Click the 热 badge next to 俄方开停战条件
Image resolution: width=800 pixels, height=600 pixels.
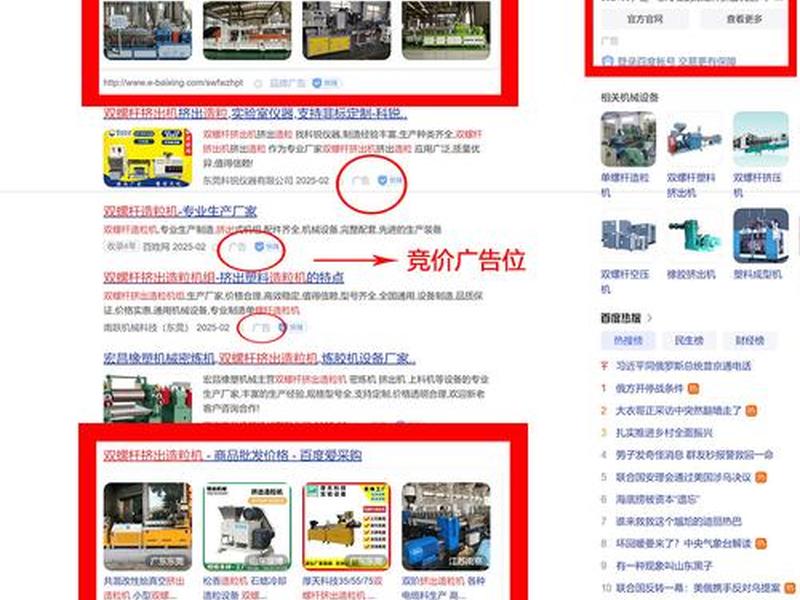click(x=693, y=389)
